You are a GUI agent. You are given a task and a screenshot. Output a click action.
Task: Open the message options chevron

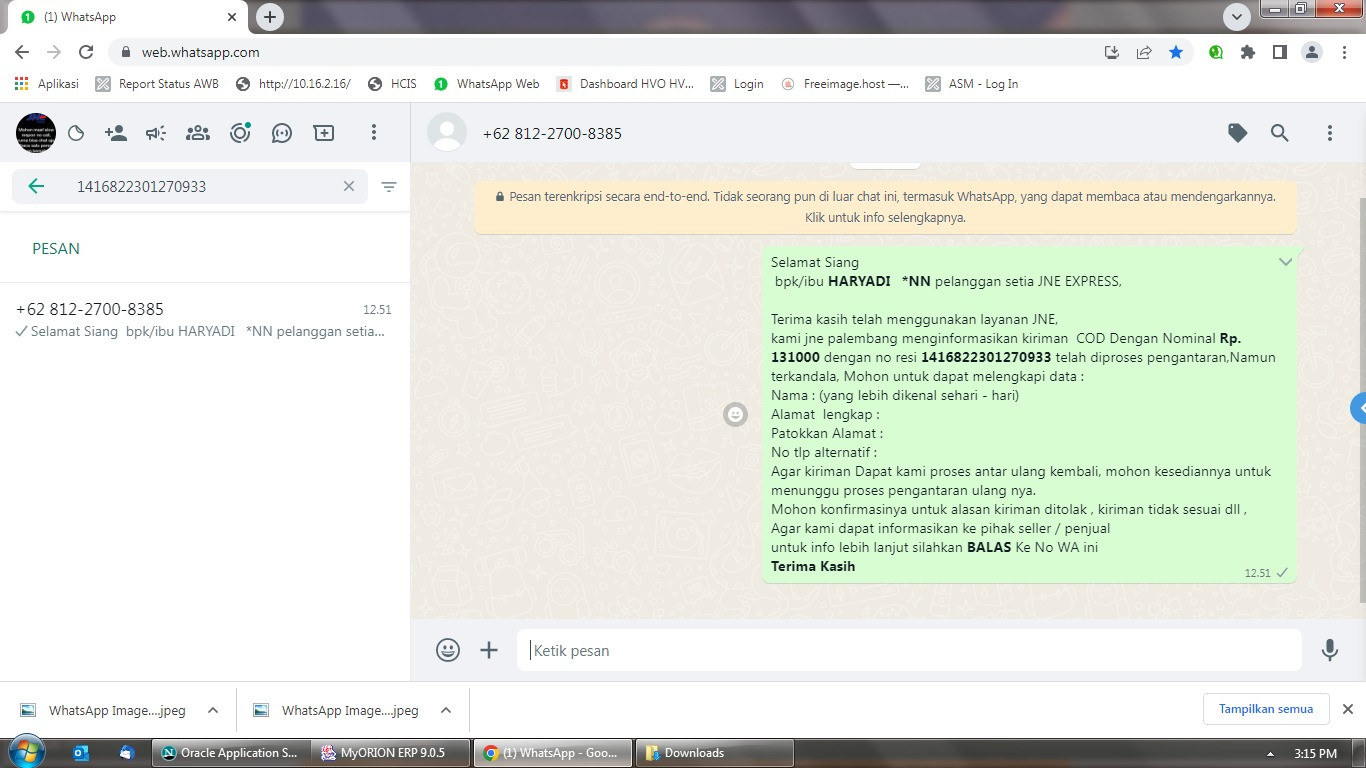1285,262
